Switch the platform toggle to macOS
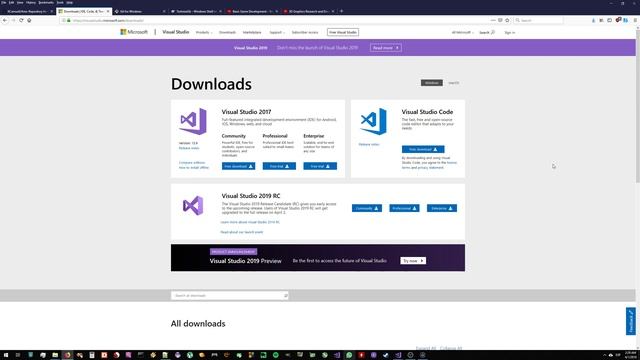 pyautogui.click(x=453, y=83)
